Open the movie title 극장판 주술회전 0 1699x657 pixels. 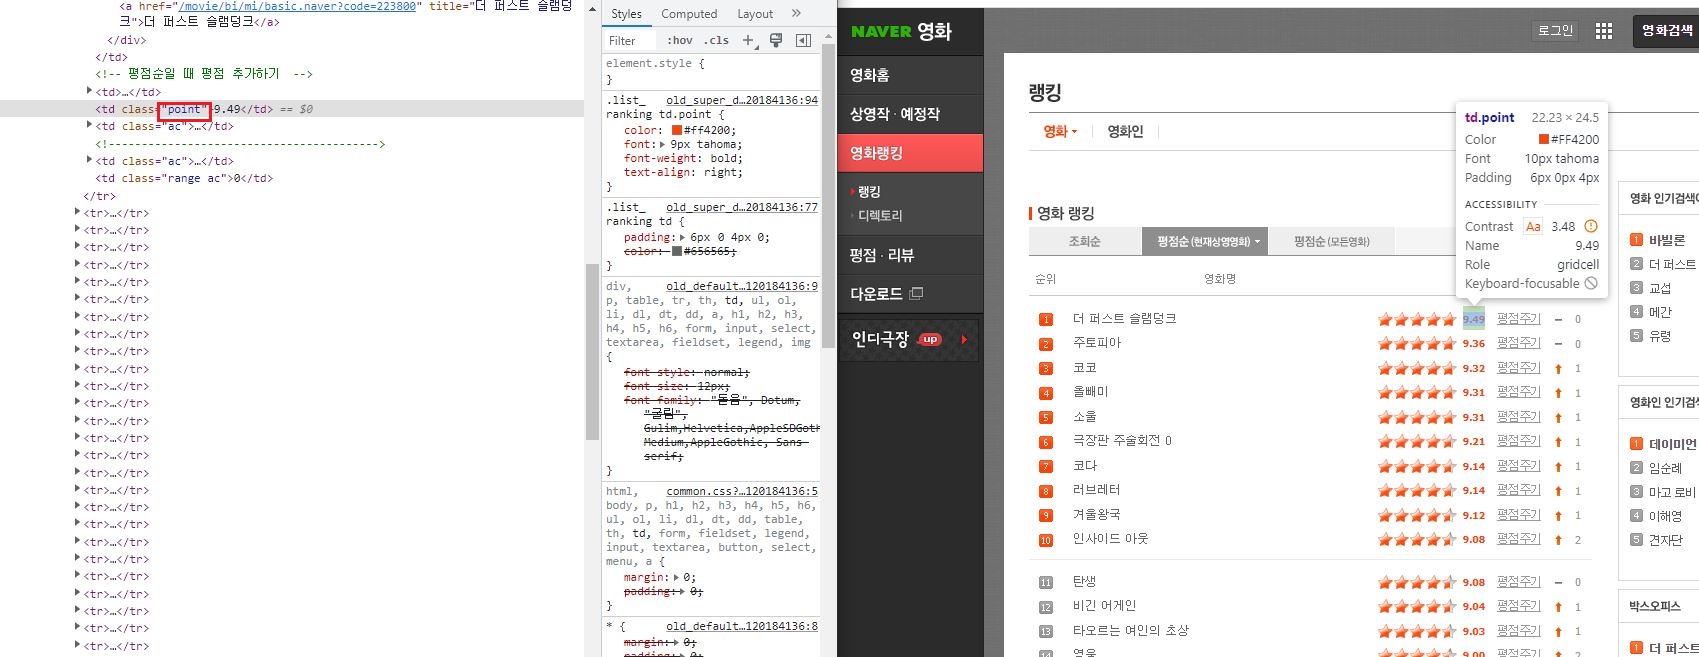click(1122, 441)
